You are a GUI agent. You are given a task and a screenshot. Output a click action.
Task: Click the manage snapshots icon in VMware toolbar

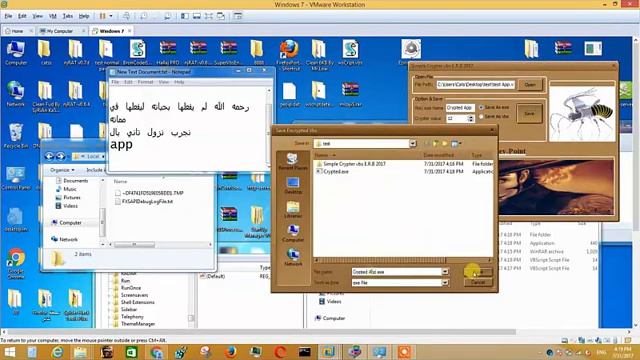[167, 16]
